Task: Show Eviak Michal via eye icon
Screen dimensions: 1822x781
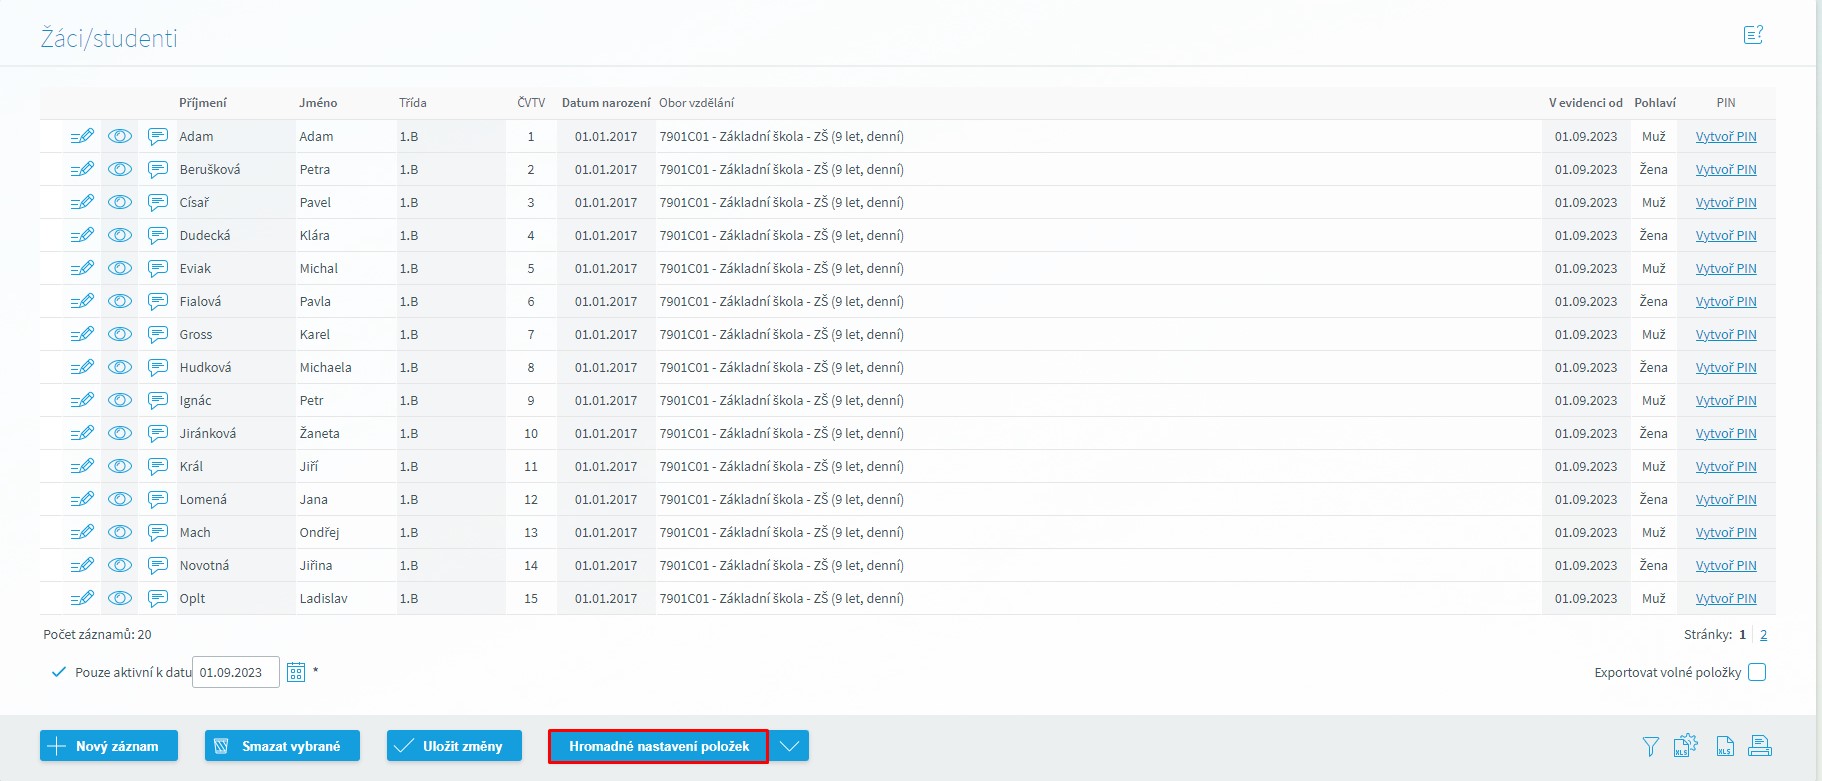Action: [x=120, y=268]
